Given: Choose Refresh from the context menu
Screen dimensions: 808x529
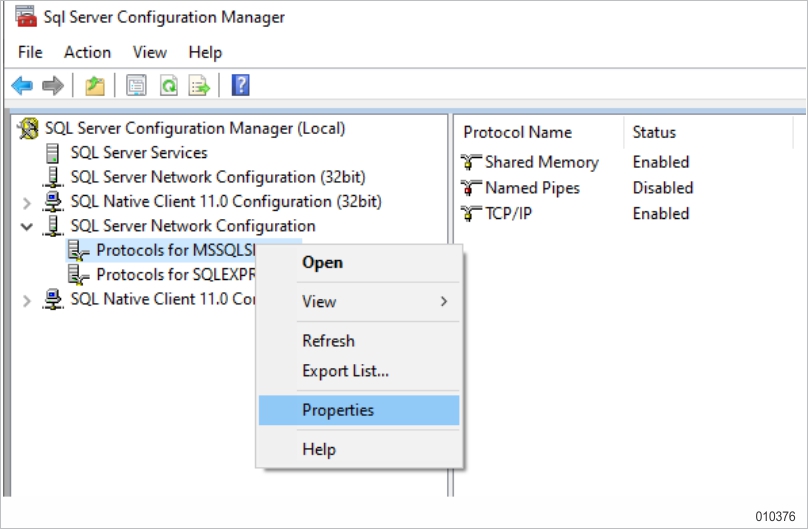Looking at the screenshot, I should tap(359, 341).
